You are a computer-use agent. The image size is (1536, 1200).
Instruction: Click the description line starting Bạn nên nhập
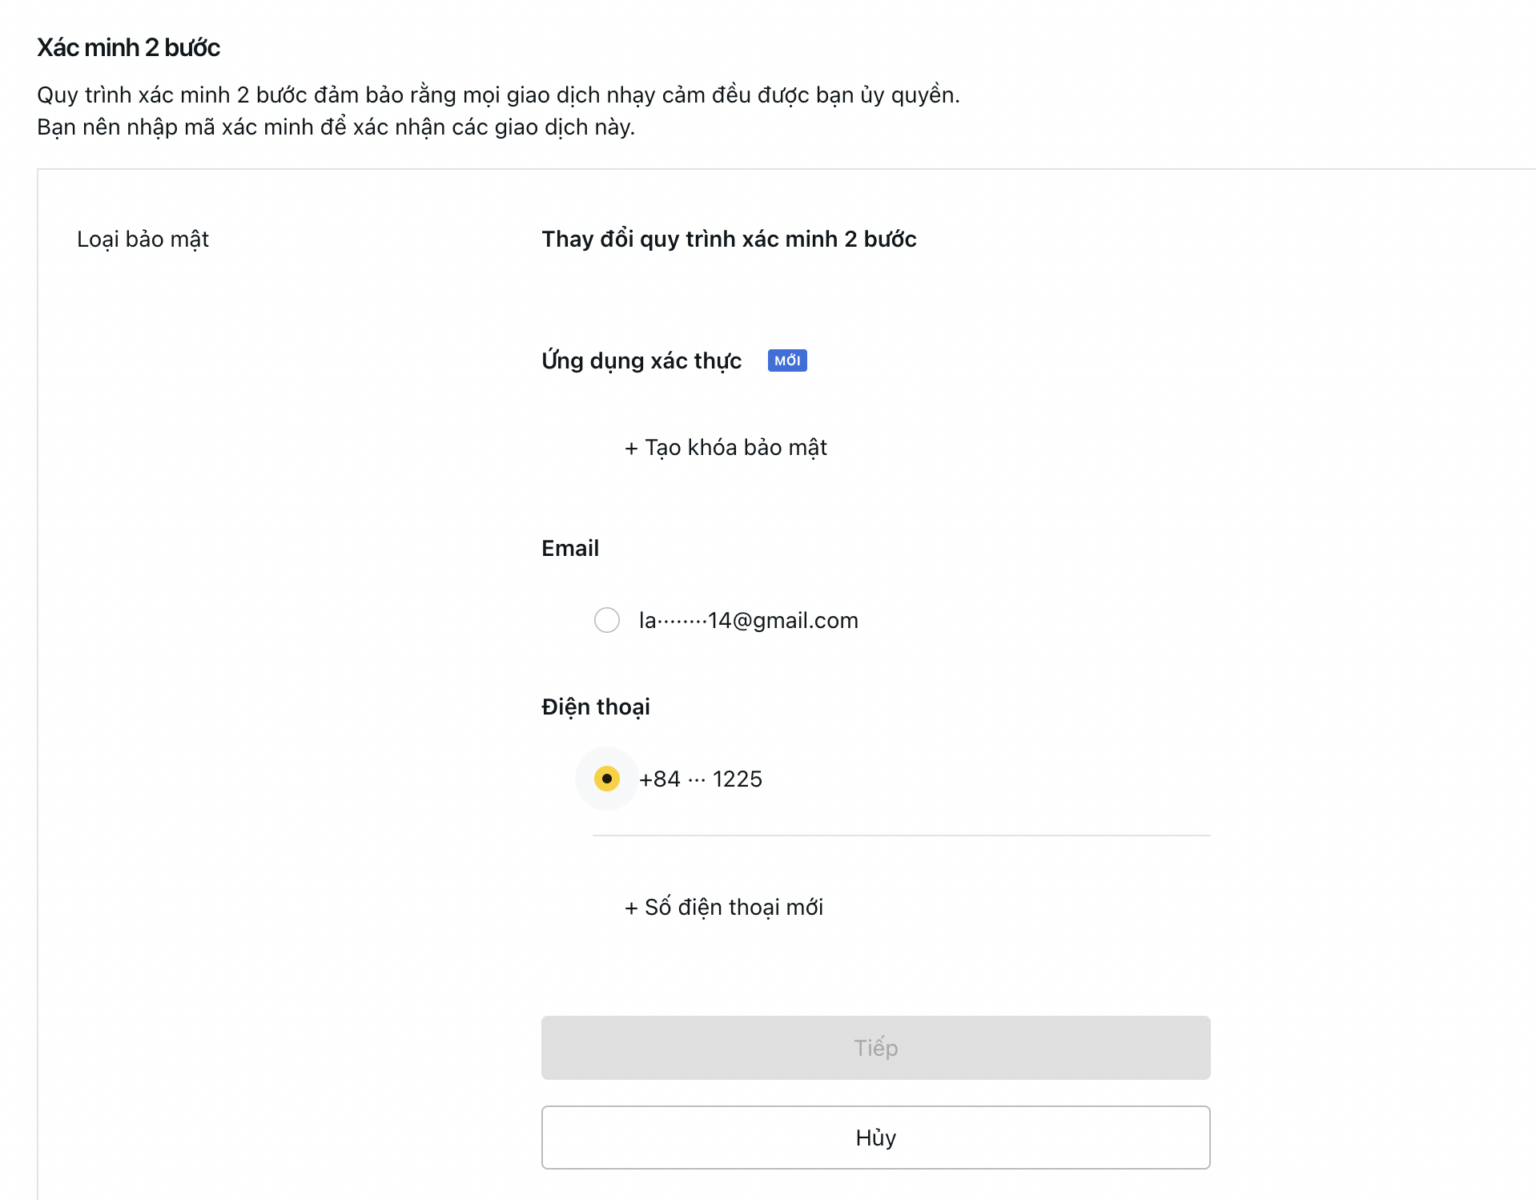point(336,127)
